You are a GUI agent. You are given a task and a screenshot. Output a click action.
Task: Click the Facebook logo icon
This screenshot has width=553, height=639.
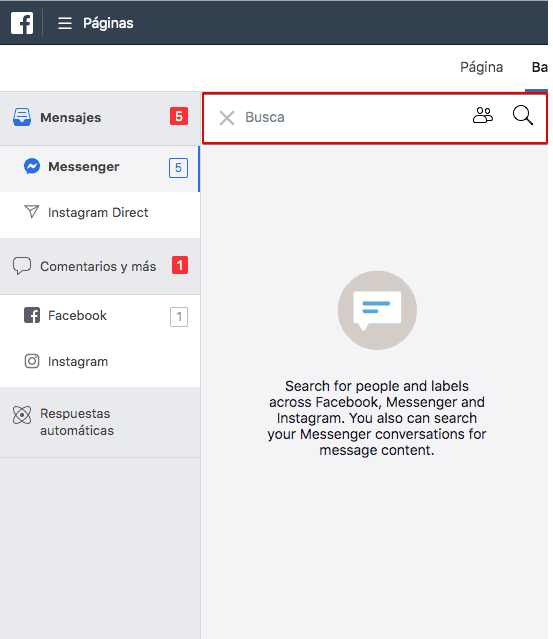[x=22, y=23]
